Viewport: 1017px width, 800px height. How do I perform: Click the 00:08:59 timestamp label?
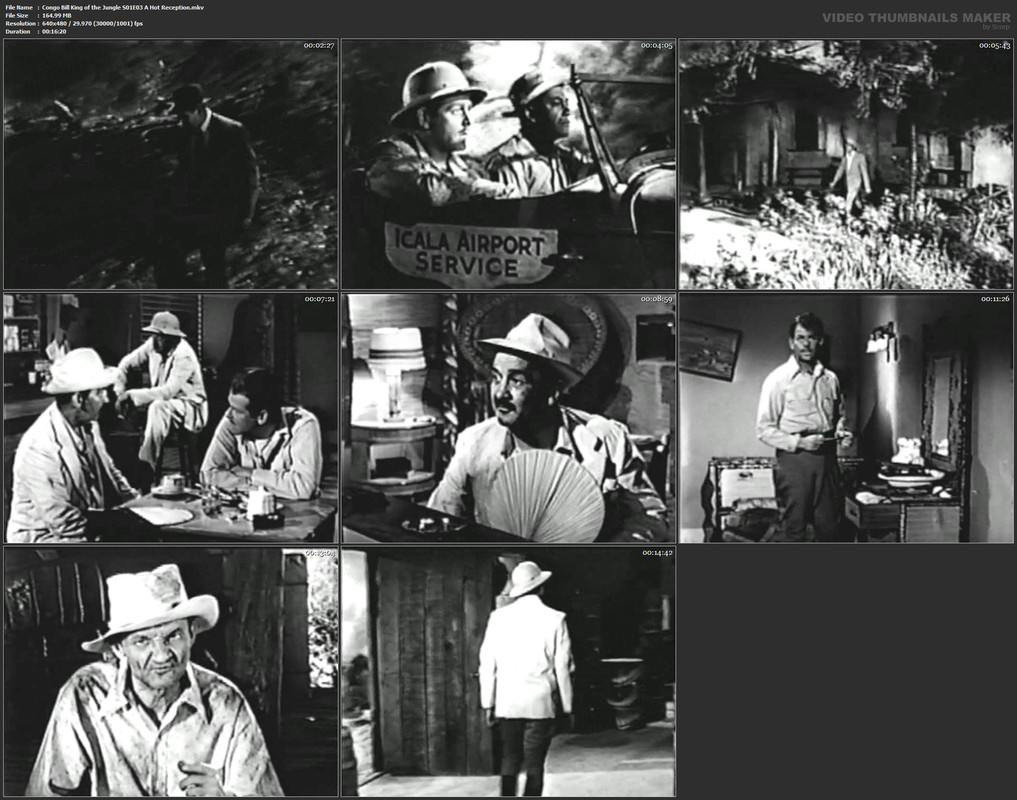[656, 299]
